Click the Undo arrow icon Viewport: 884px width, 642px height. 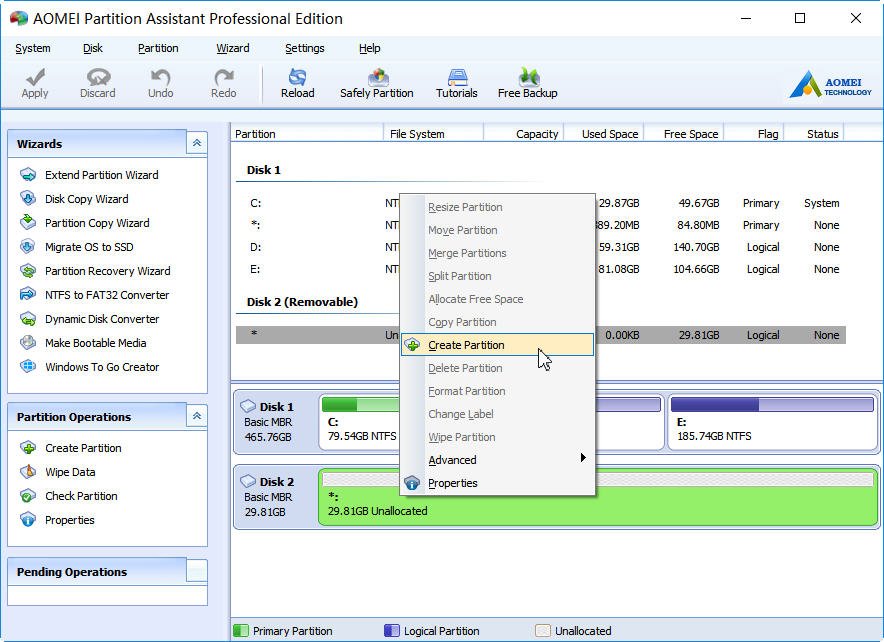pyautogui.click(x=161, y=77)
